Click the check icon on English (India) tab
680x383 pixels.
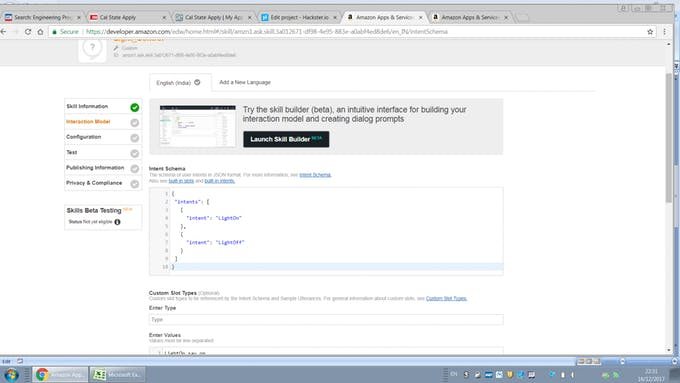pos(197,82)
